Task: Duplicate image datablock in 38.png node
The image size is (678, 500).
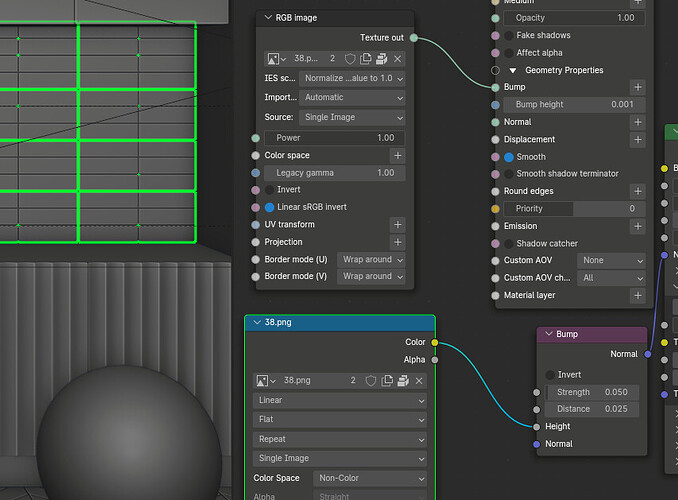Action: [387, 381]
